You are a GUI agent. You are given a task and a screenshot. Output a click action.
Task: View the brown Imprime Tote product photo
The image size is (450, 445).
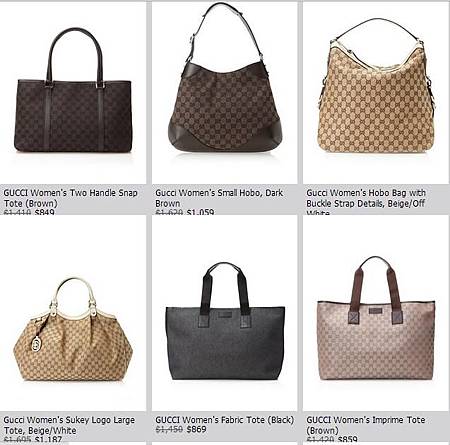[x=376, y=318]
